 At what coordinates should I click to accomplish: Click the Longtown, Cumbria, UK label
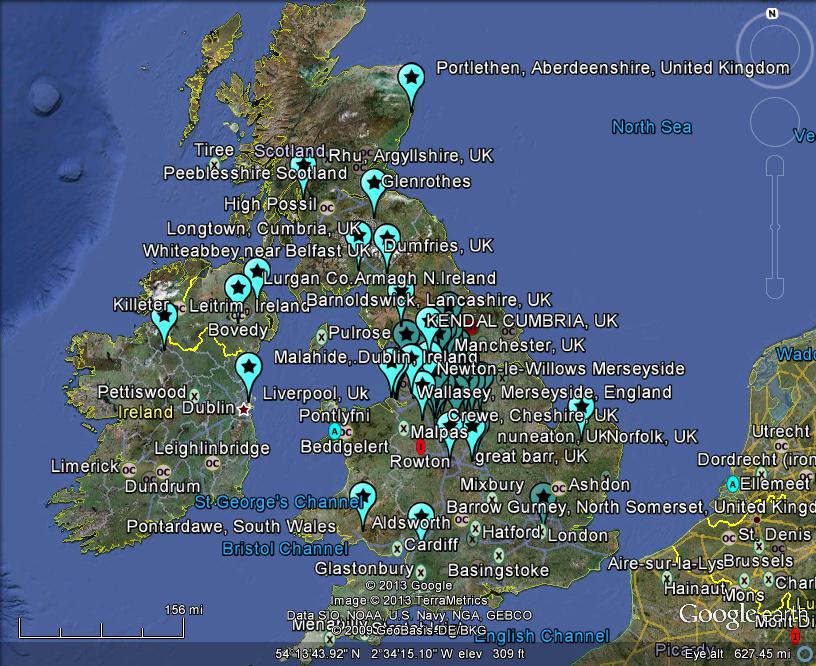pyautogui.click(x=263, y=228)
